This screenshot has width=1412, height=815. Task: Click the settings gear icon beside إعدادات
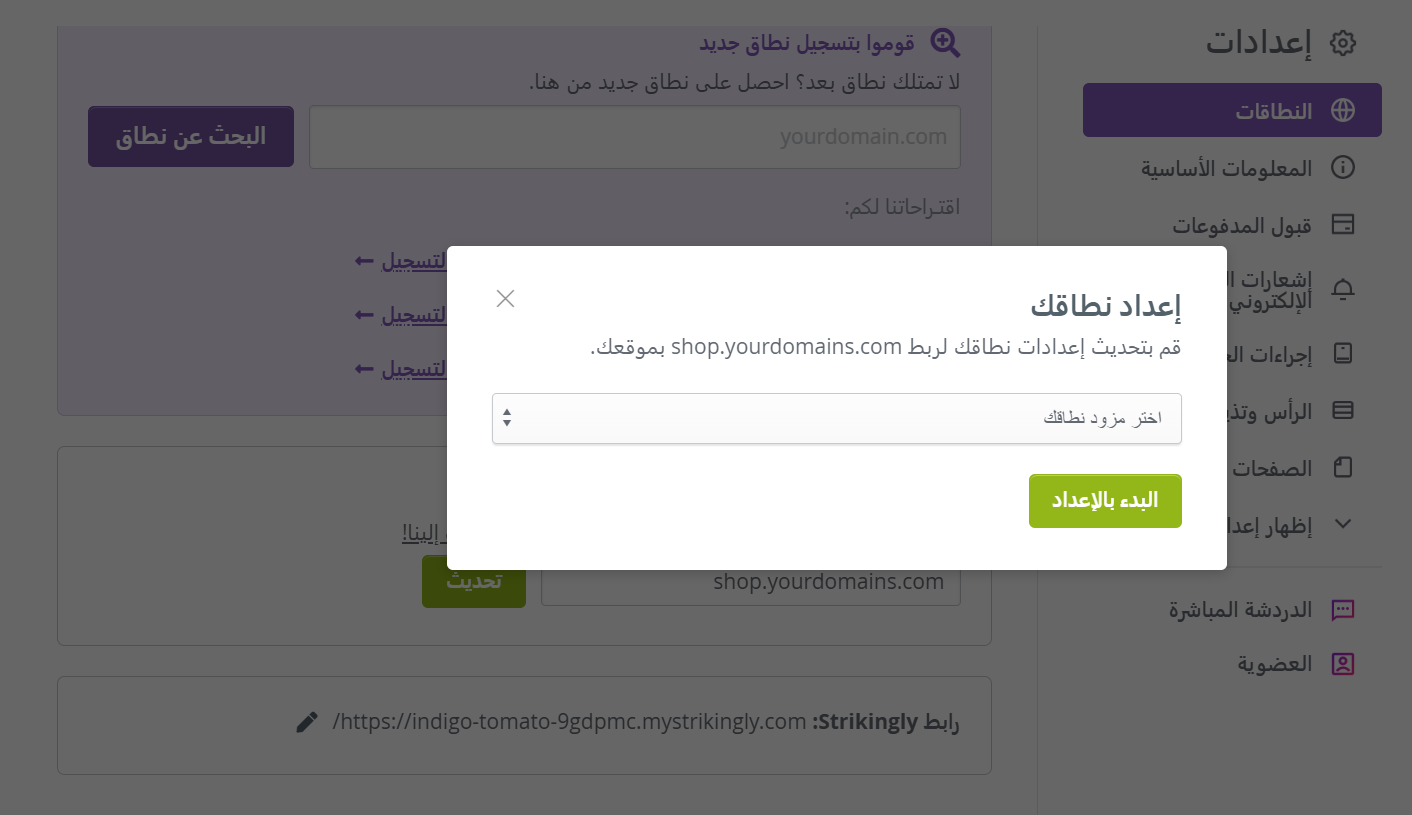point(1342,43)
